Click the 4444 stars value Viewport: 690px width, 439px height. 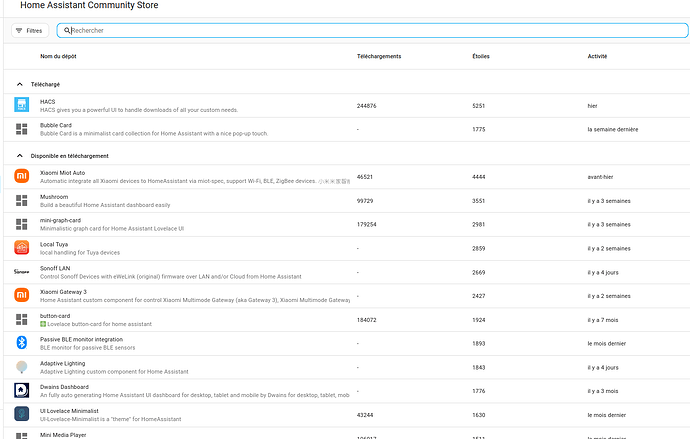pos(478,177)
